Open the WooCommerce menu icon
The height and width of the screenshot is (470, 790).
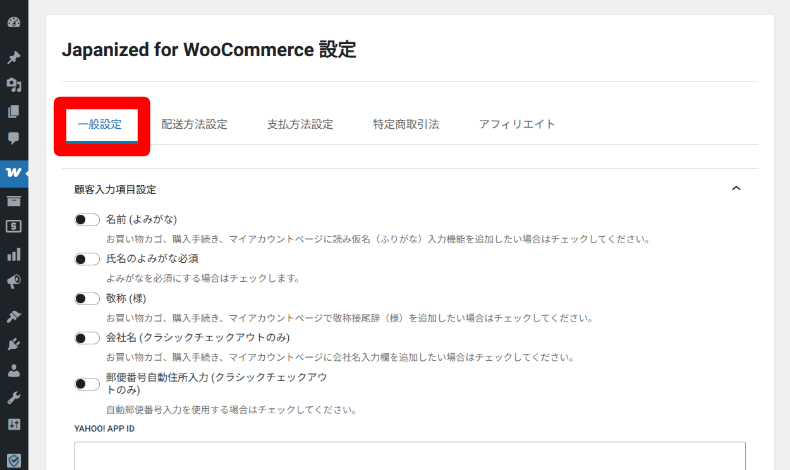pyautogui.click(x=14, y=173)
